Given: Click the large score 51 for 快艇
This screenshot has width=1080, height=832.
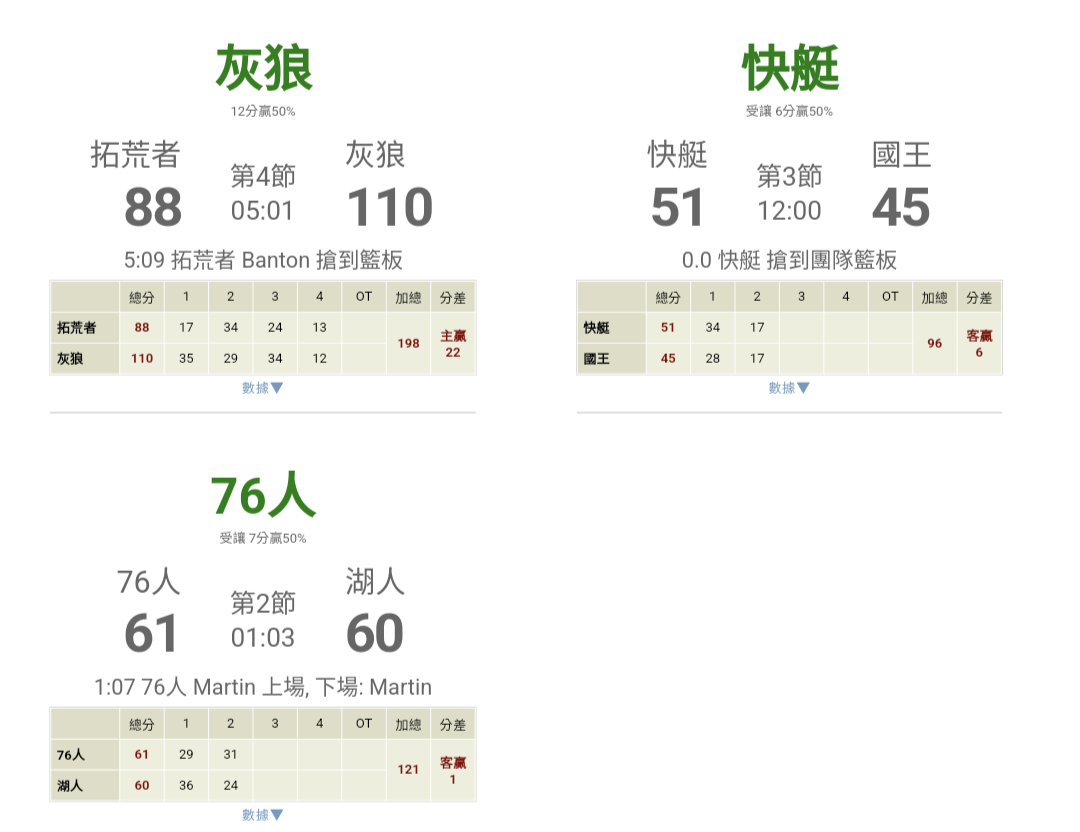Looking at the screenshot, I should pyautogui.click(x=677, y=207).
